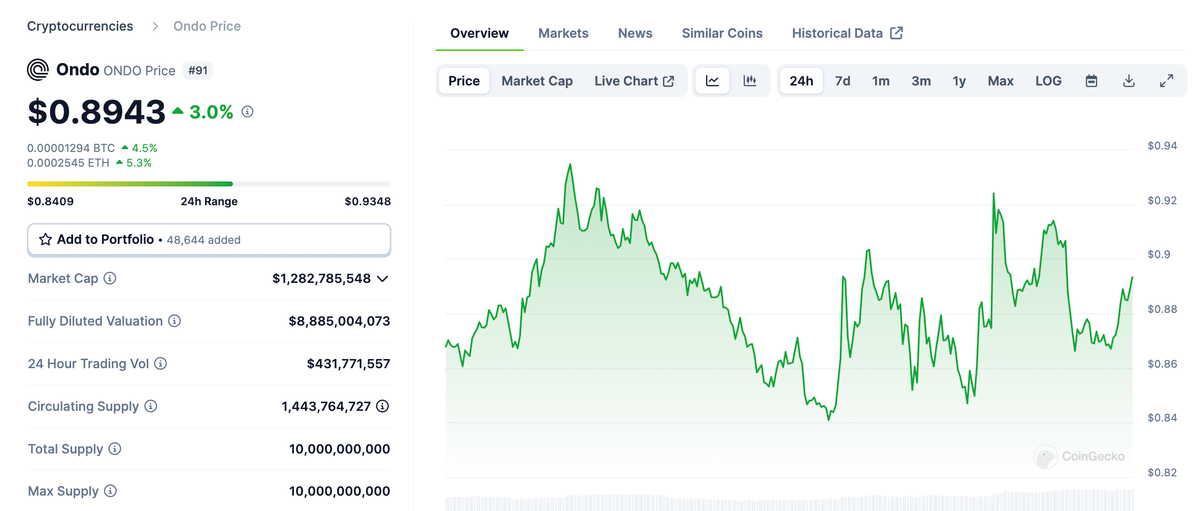Screen dimensions: 1200x511
Task: Click the 0.00001294 BTC value
Action: pos(71,148)
